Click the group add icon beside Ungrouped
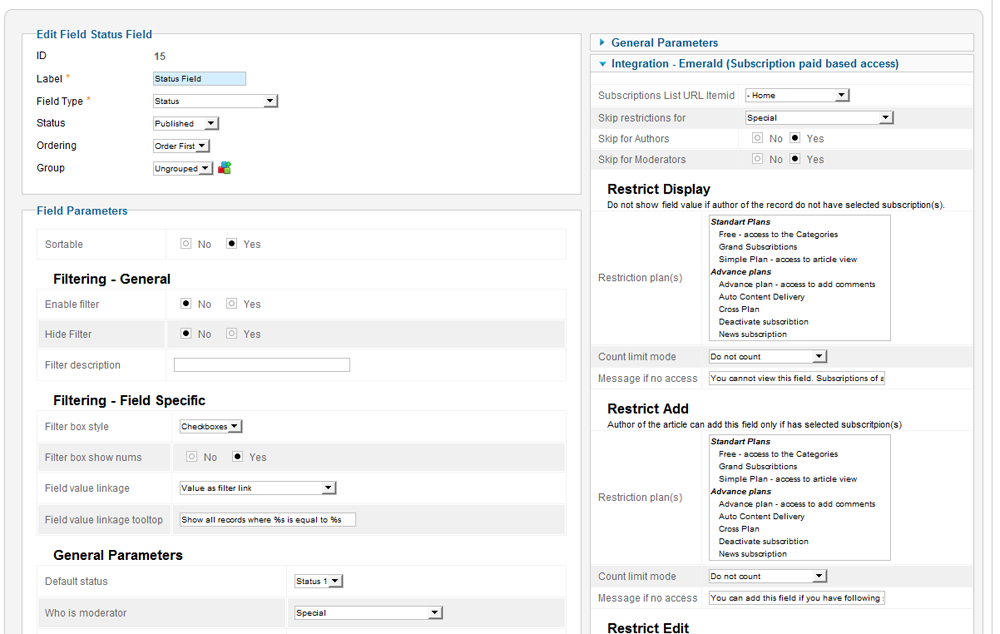Image resolution: width=1000 pixels, height=634 pixels. point(225,168)
